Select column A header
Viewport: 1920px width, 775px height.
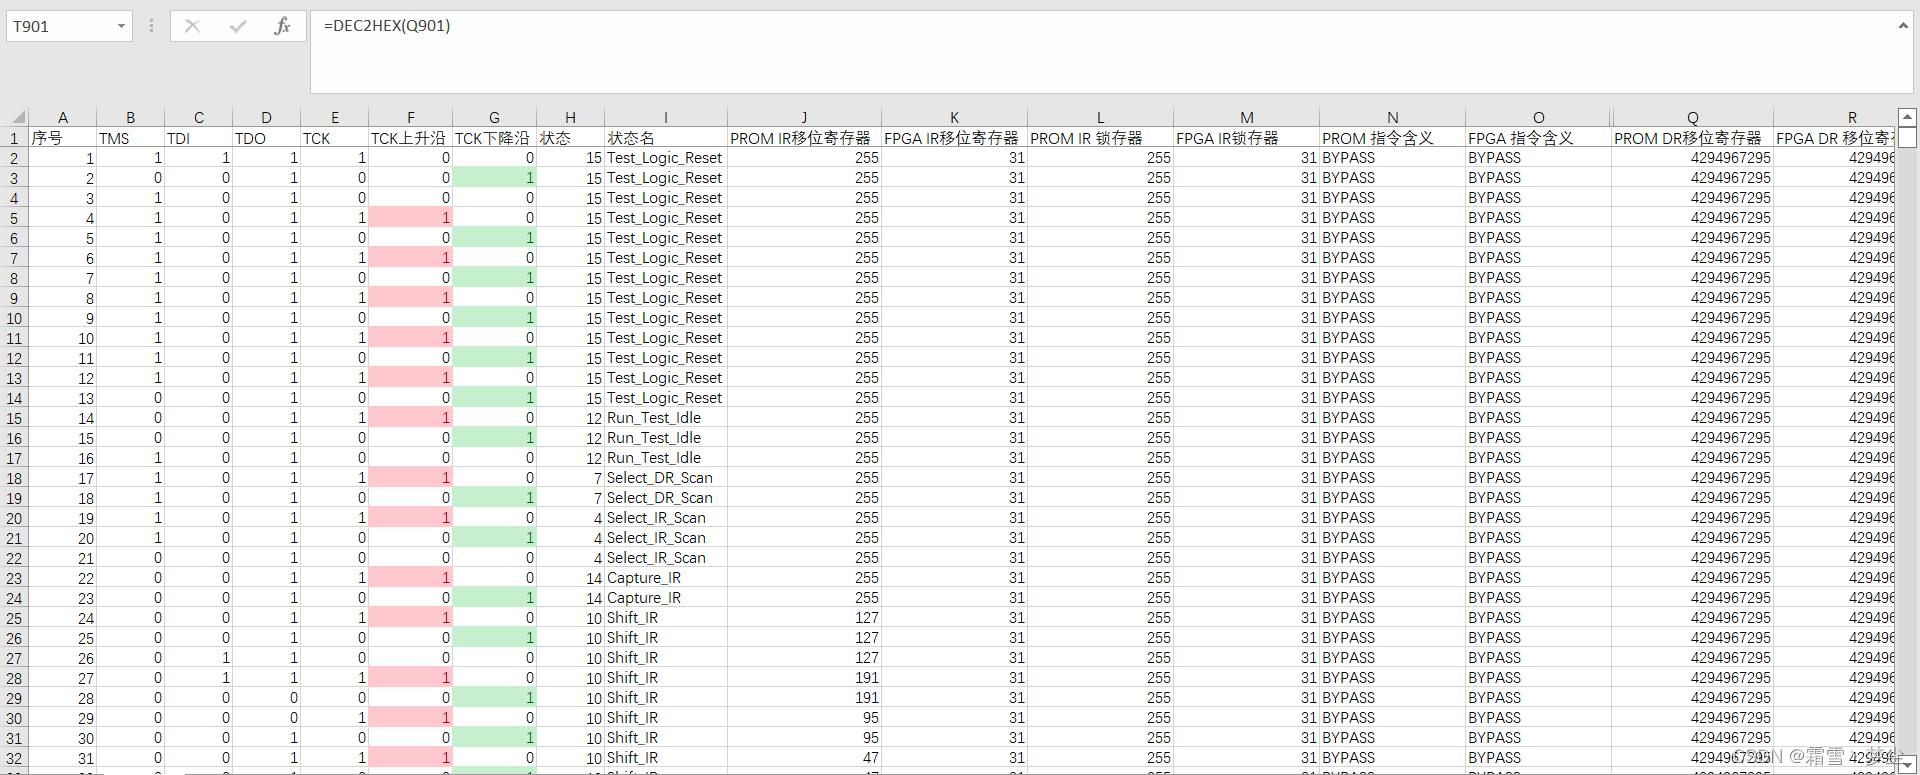(62, 117)
